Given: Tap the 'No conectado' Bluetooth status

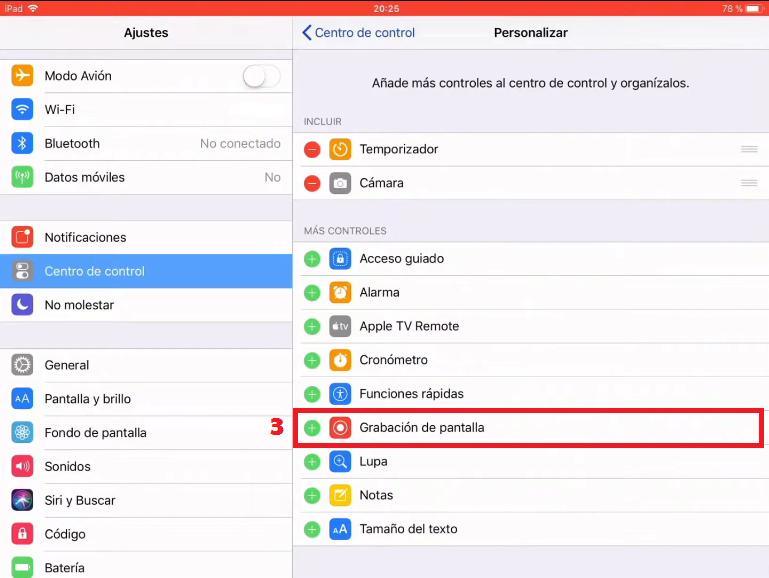Looking at the screenshot, I should 240,143.
